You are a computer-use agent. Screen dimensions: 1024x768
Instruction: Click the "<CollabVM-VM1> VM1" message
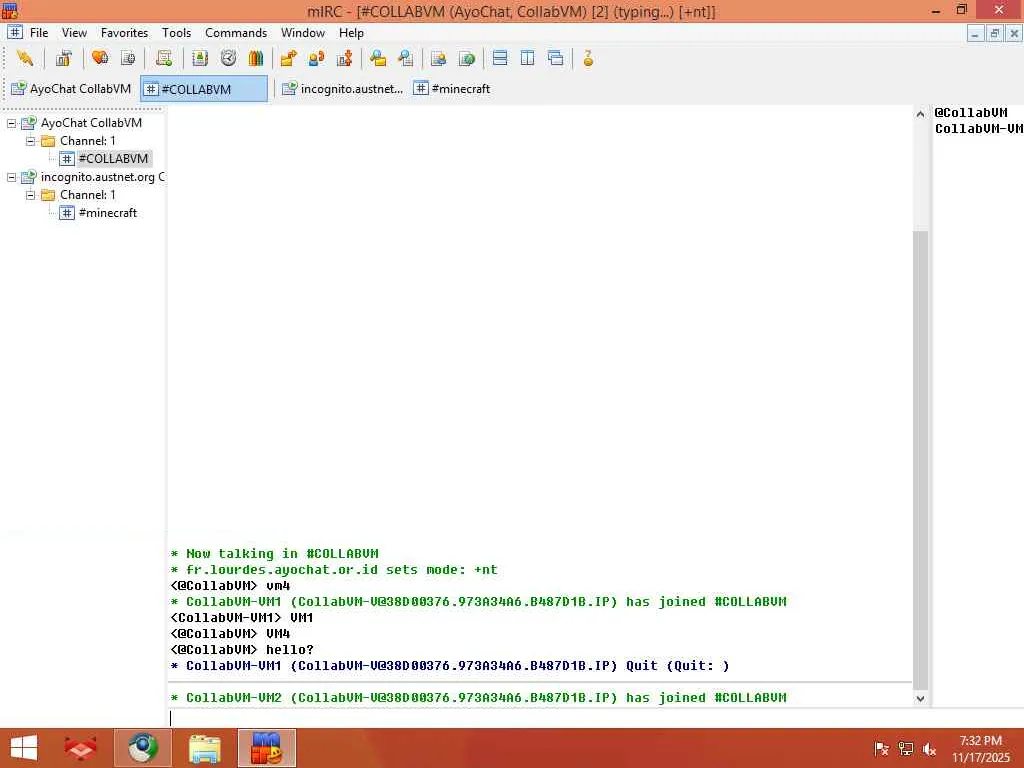click(242, 618)
